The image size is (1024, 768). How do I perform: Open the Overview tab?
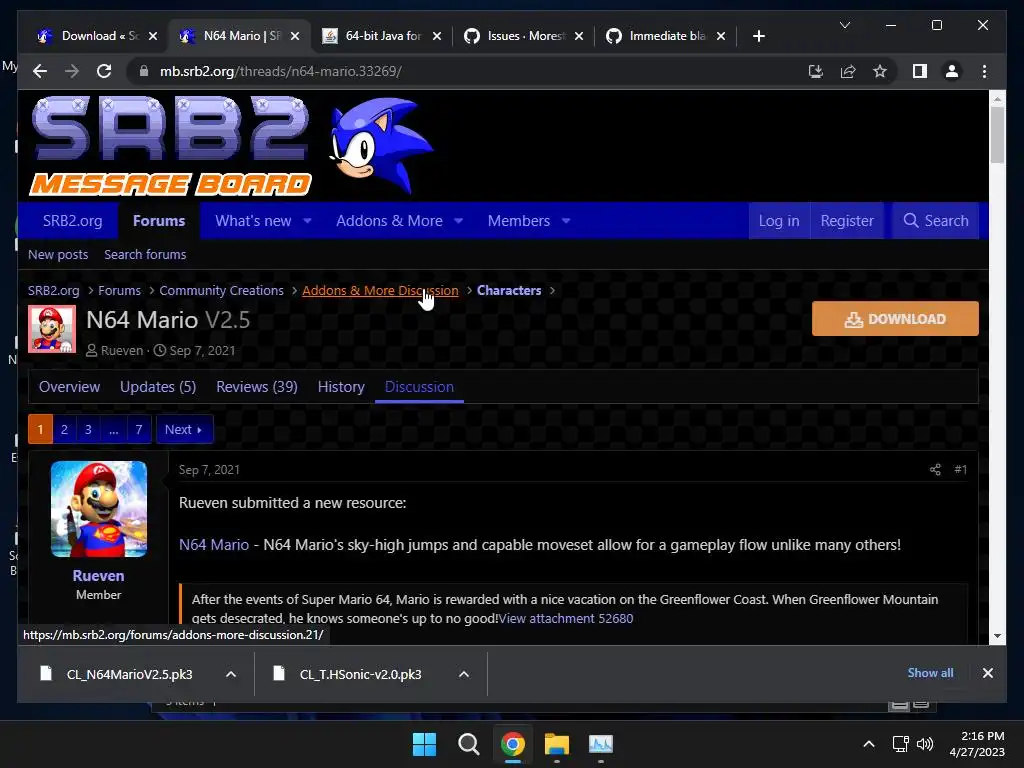point(69,387)
